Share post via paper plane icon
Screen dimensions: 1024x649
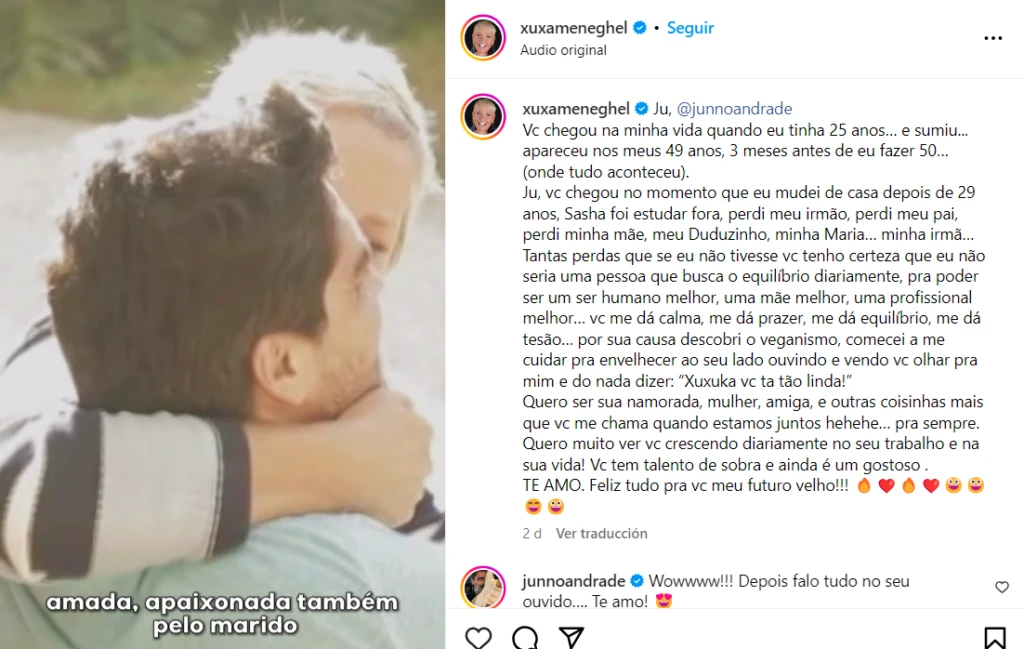click(571, 637)
